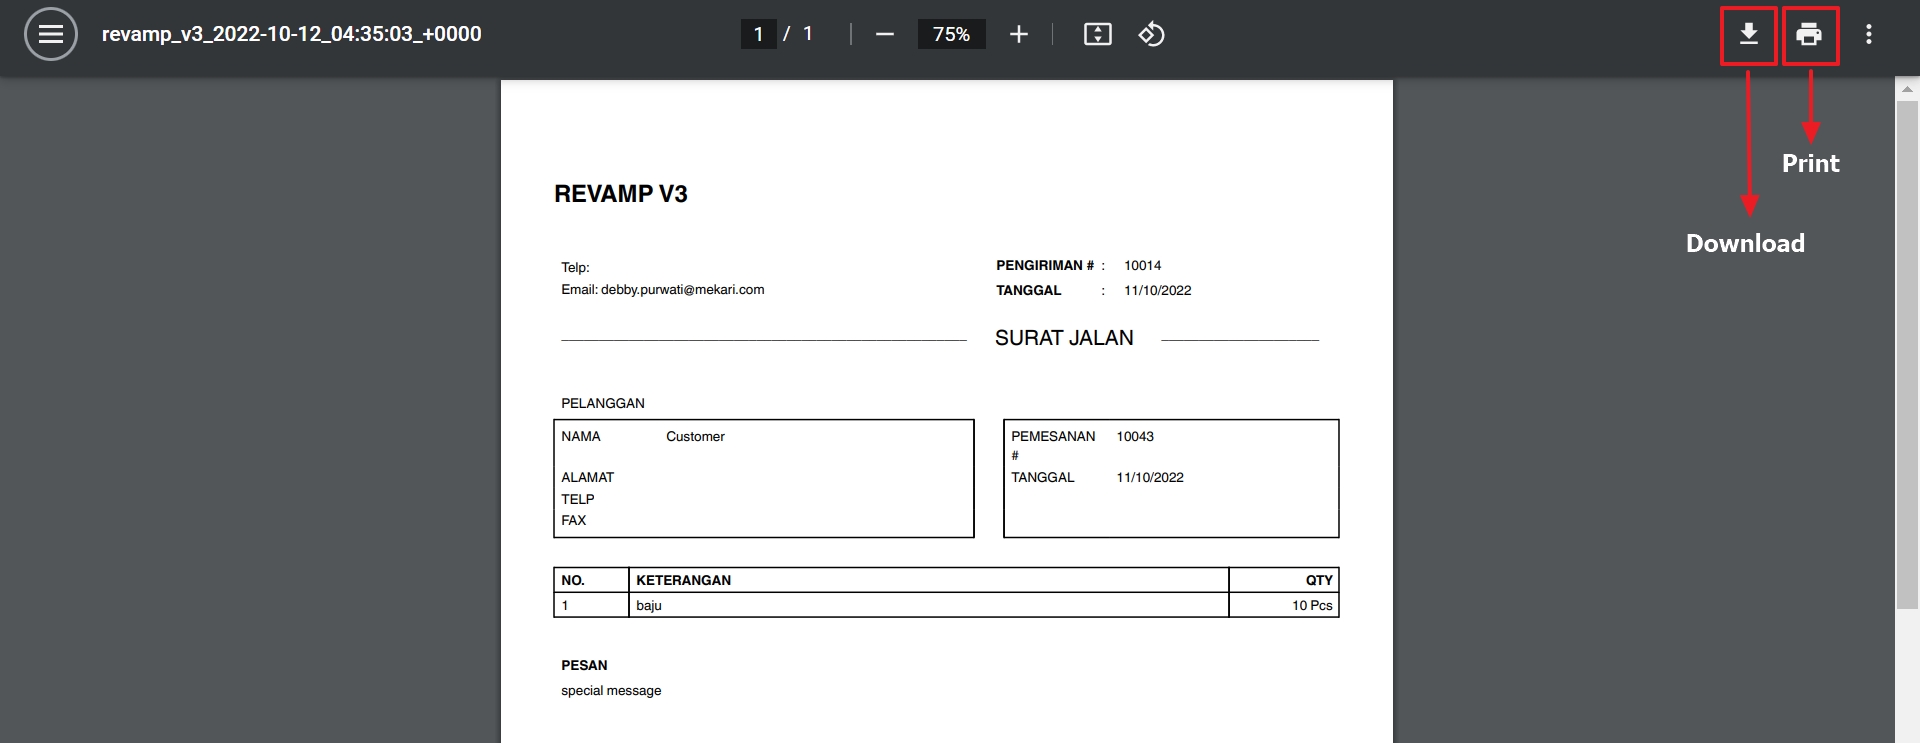Click the 75% zoom level field

pos(951,34)
